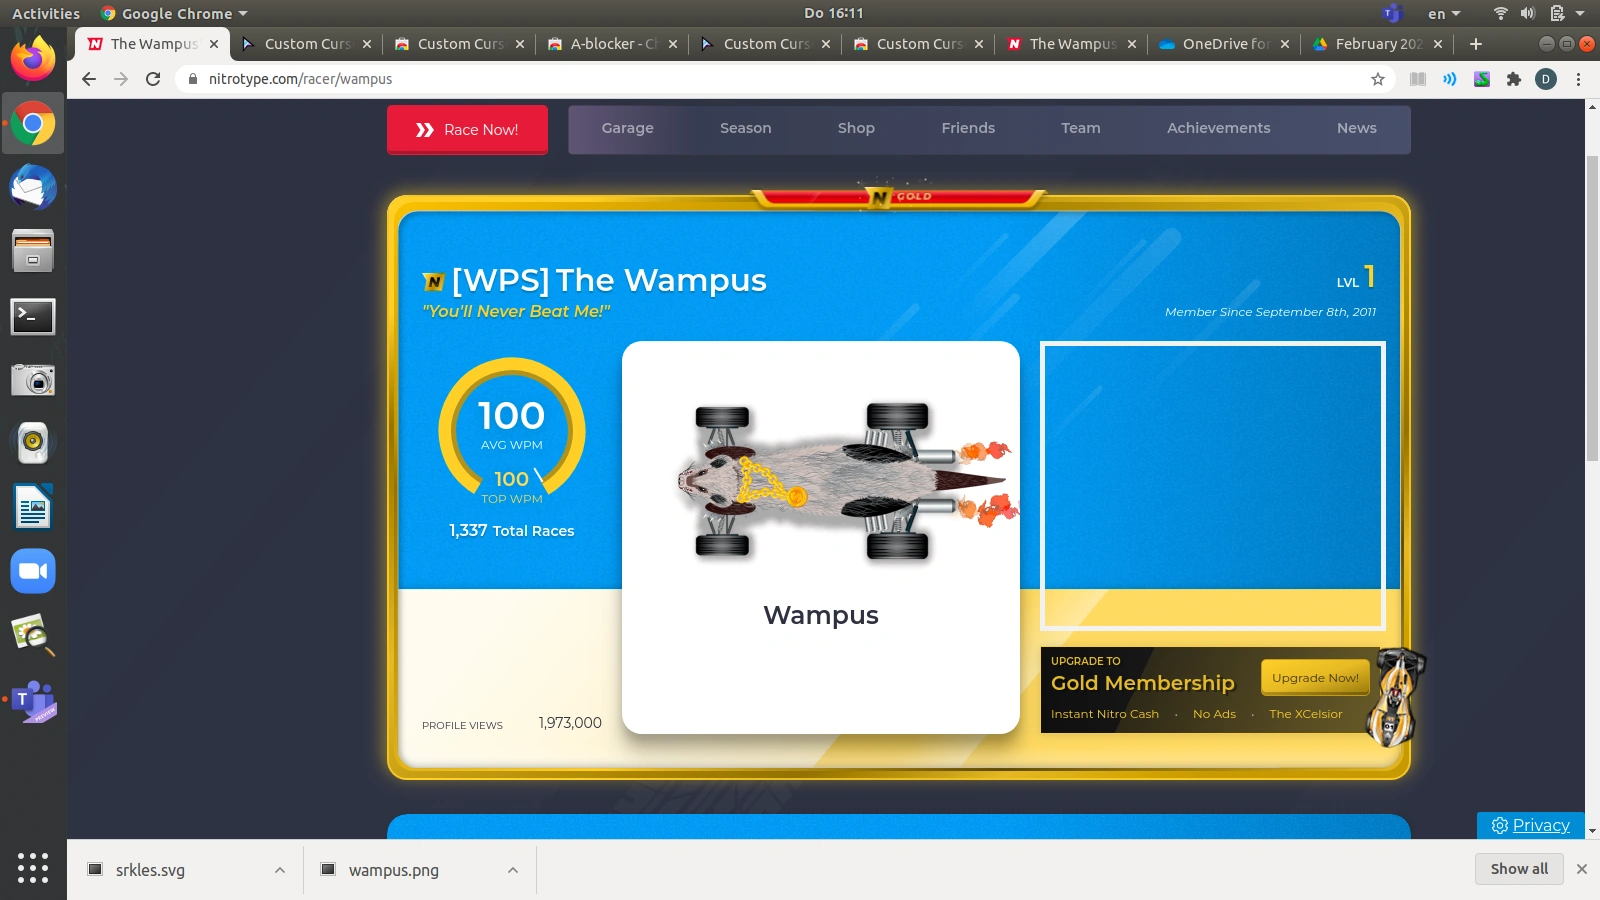Reload the nitrotype page
Screen dimensions: 1600x900
(x=151, y=79)
